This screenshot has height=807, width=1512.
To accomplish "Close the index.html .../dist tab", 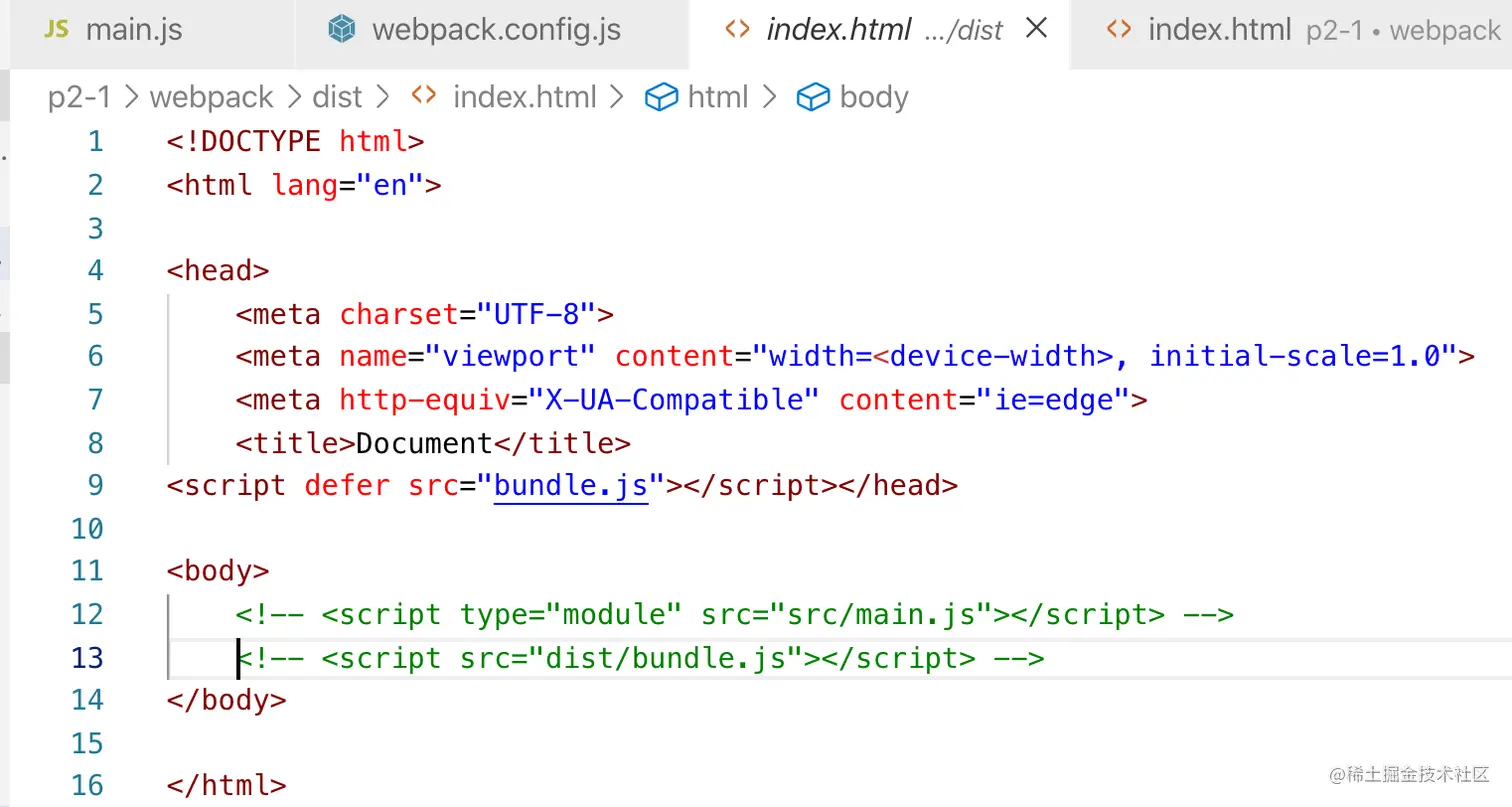I will coord(1037,29).
